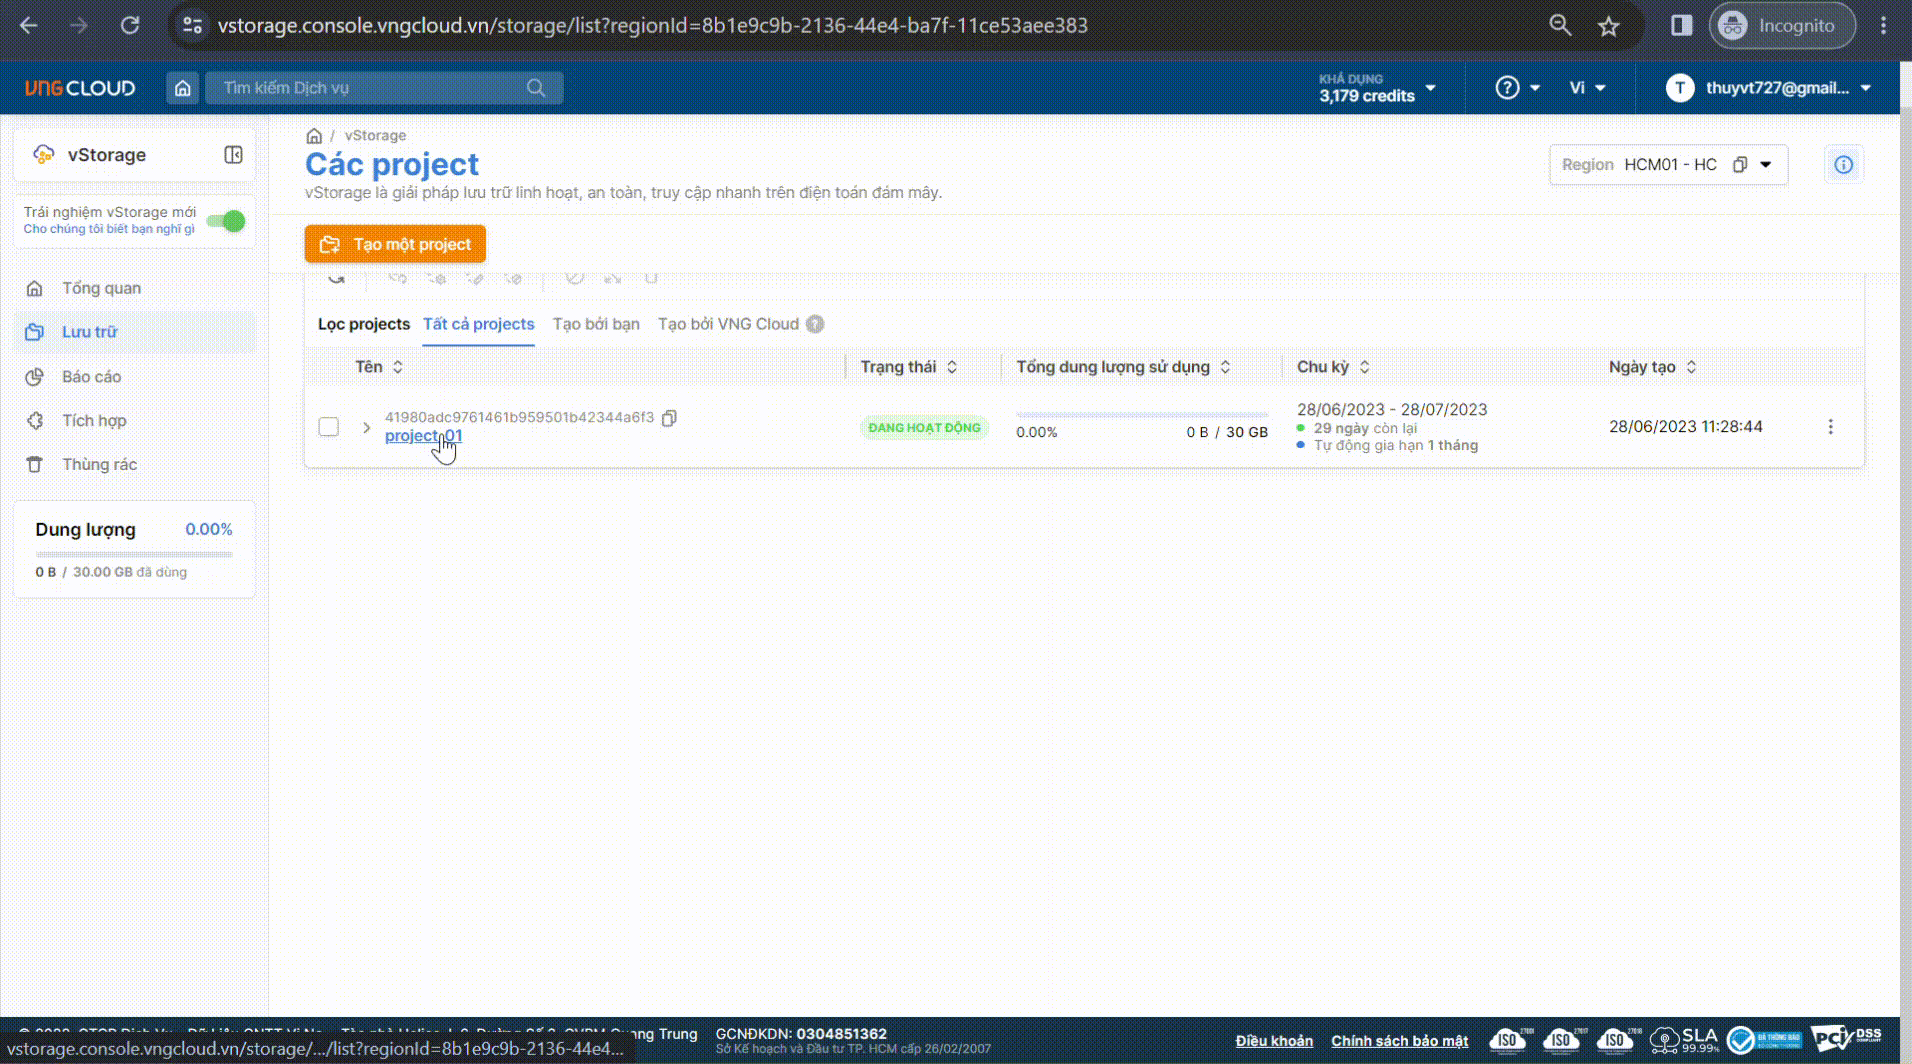Expand the project-01 row chevron

[366, 428]
